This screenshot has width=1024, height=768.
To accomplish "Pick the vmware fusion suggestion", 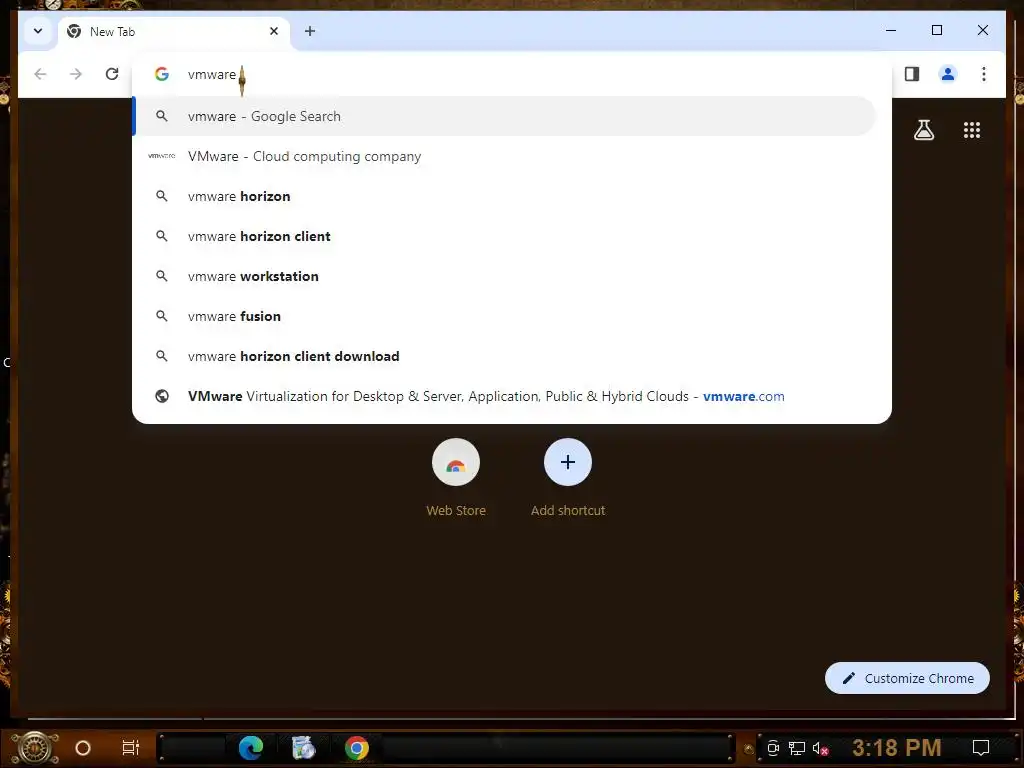I will pyautogui.click(x=504, y=316).
